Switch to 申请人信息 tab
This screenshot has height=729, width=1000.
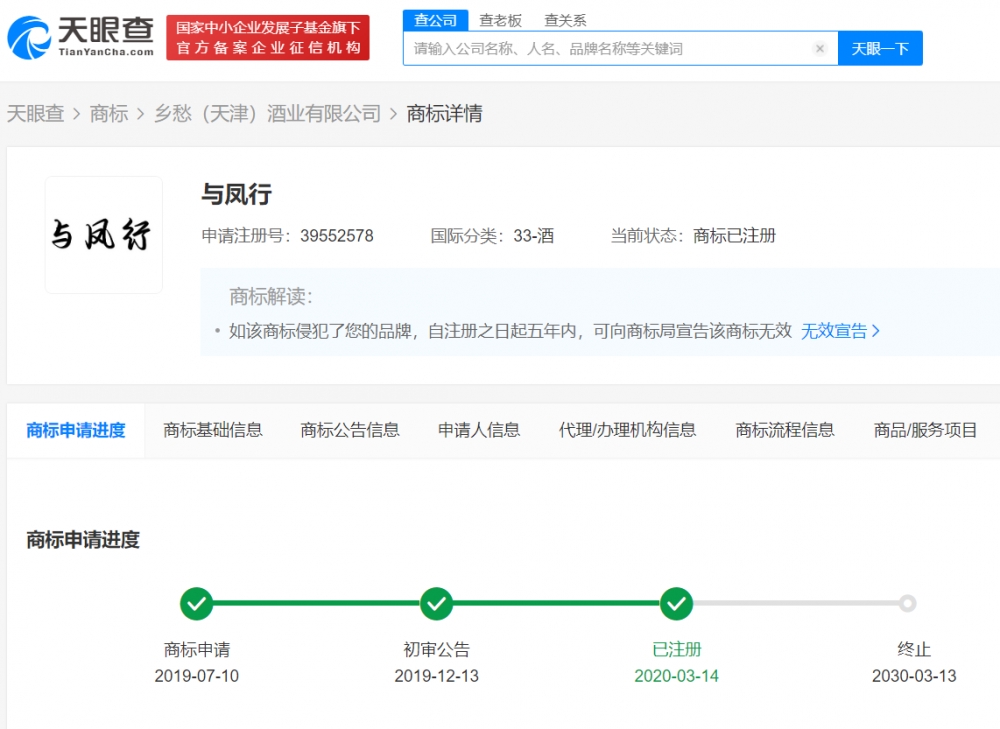point(479,431)
